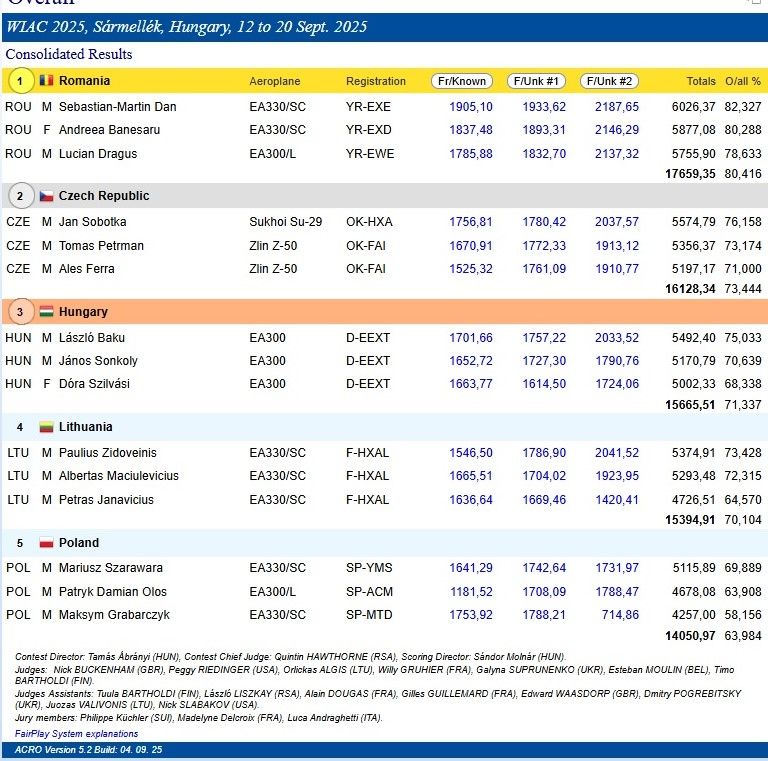This screenshot has height=761, width=768.
Task: Click the rank 3 circle badge
Action: click(x=19, y=312)
